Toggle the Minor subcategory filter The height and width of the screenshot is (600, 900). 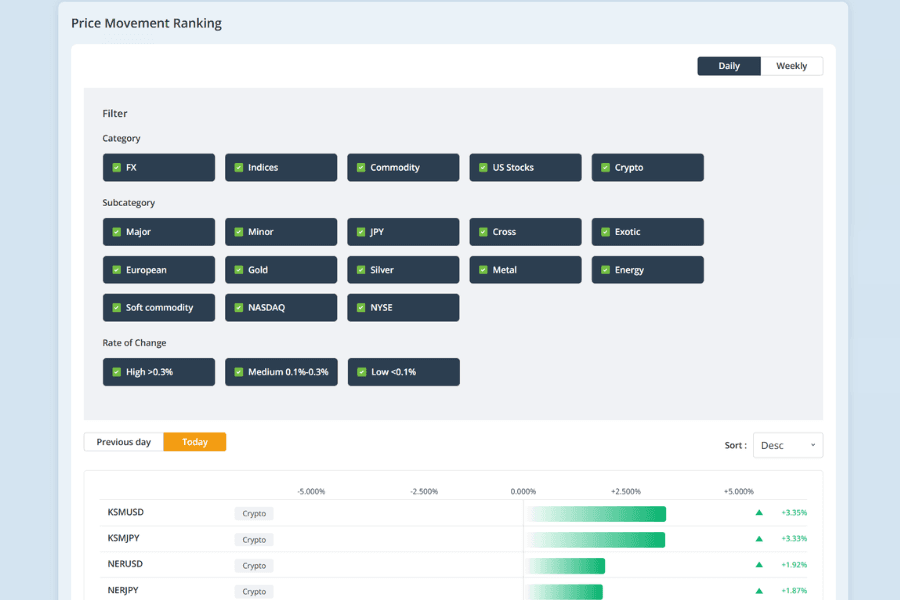coord(281,232)
